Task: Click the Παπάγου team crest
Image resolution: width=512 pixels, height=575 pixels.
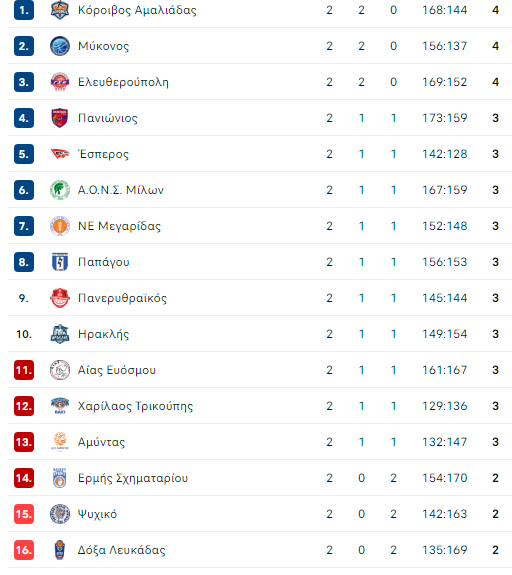Action: (60, 262)
